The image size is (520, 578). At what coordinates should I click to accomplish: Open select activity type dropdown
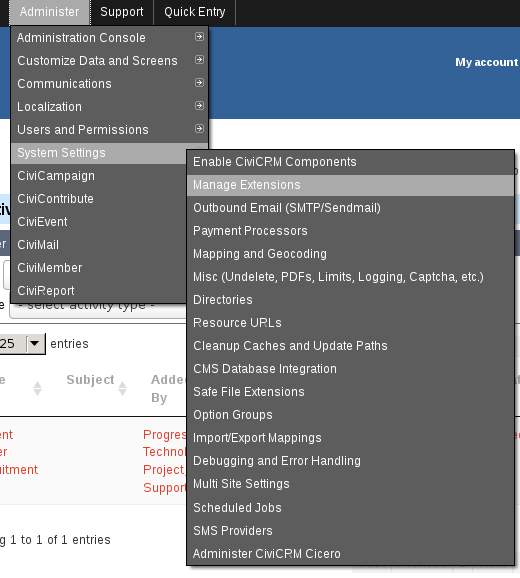pyautogui.click(x=98, y=310)
